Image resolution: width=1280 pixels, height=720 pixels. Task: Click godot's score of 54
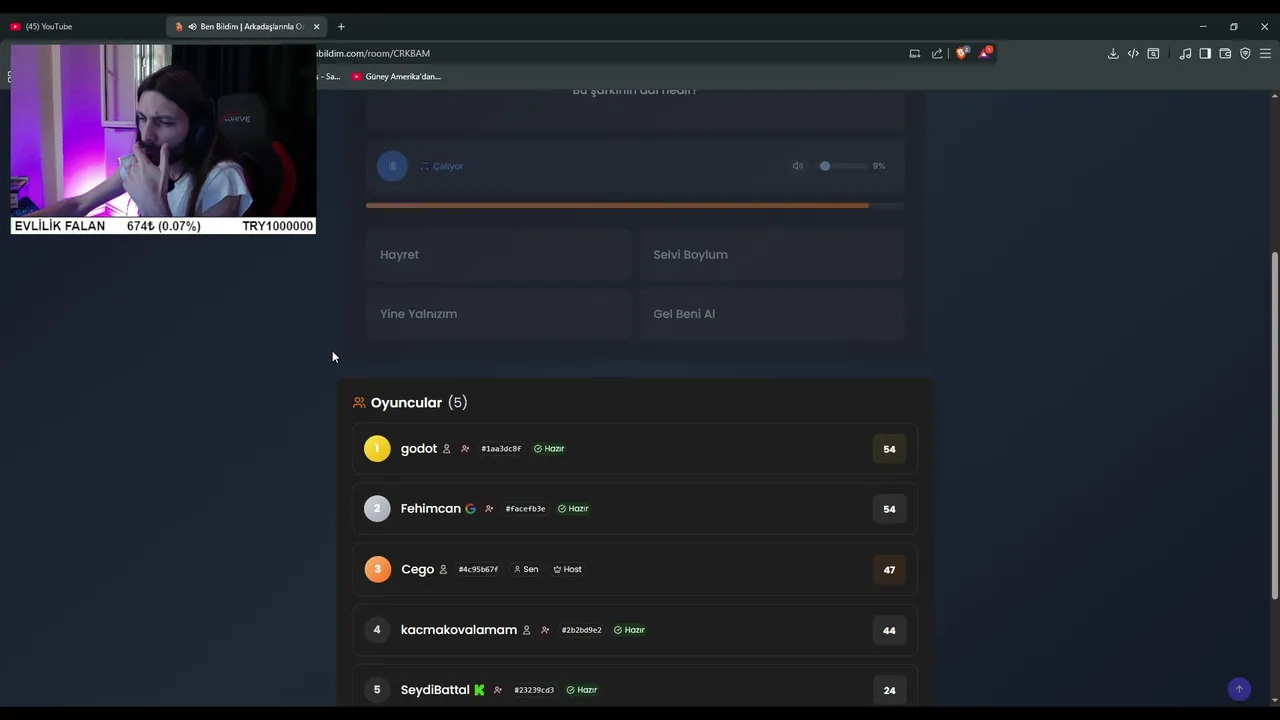coord(889,449)
